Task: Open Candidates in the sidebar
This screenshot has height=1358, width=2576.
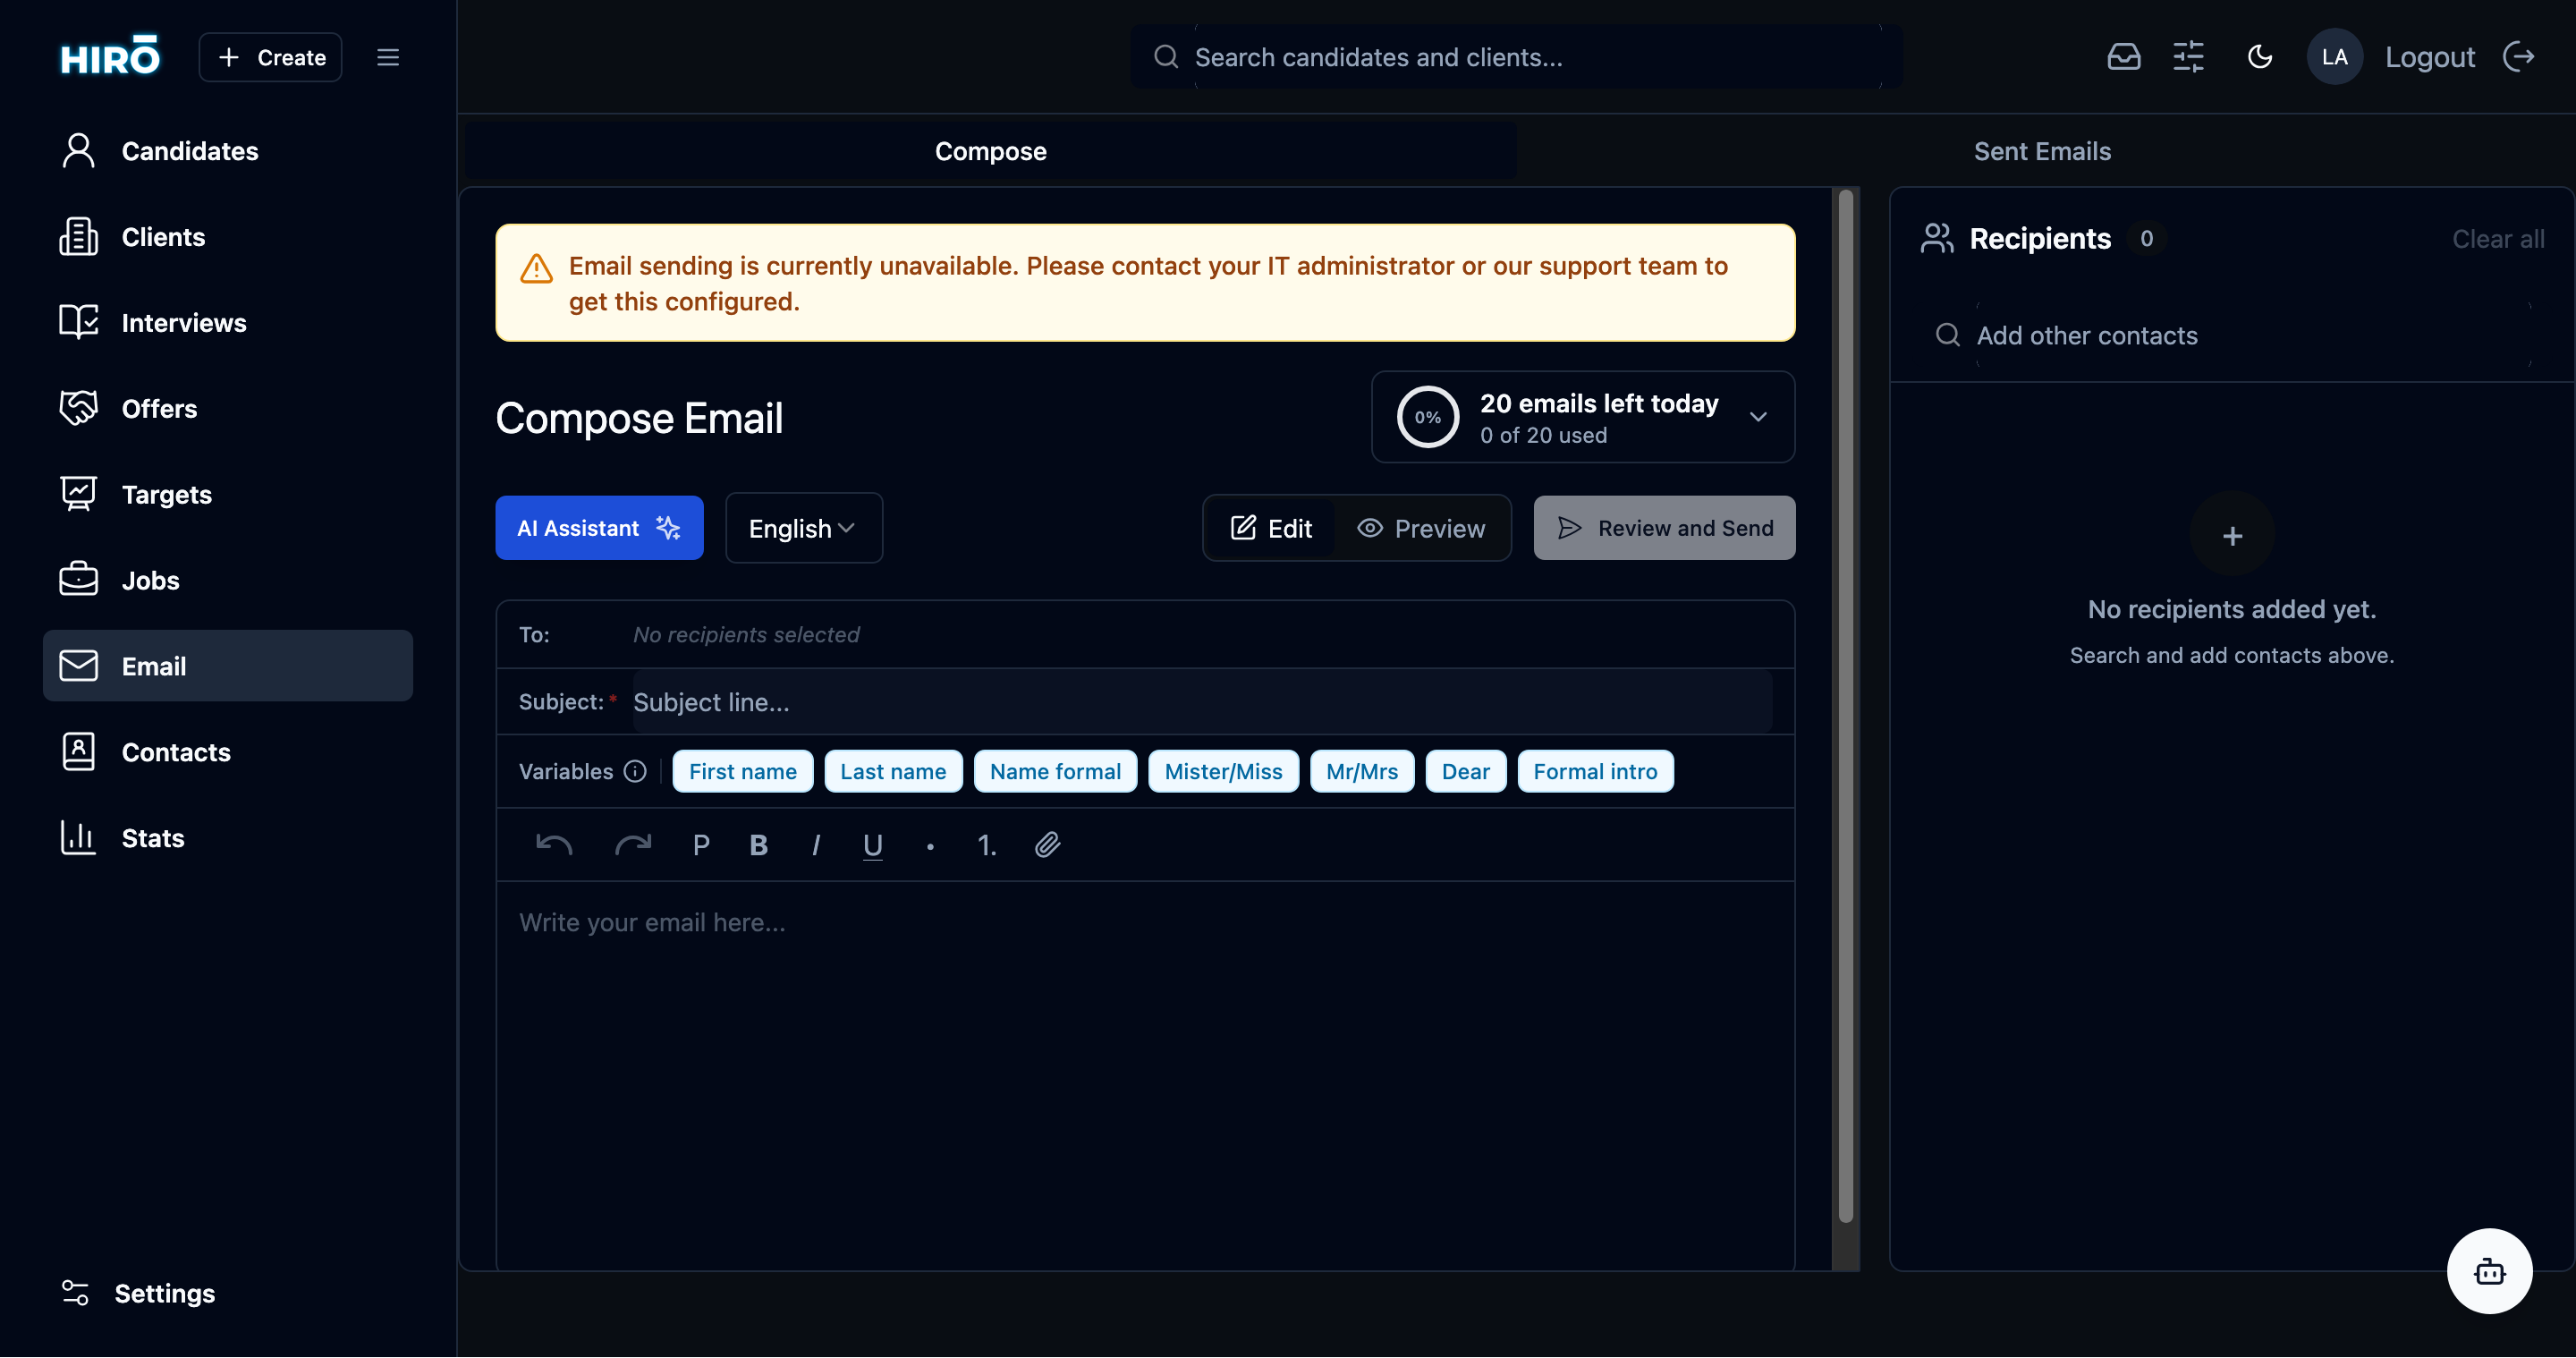Action: 190,151
